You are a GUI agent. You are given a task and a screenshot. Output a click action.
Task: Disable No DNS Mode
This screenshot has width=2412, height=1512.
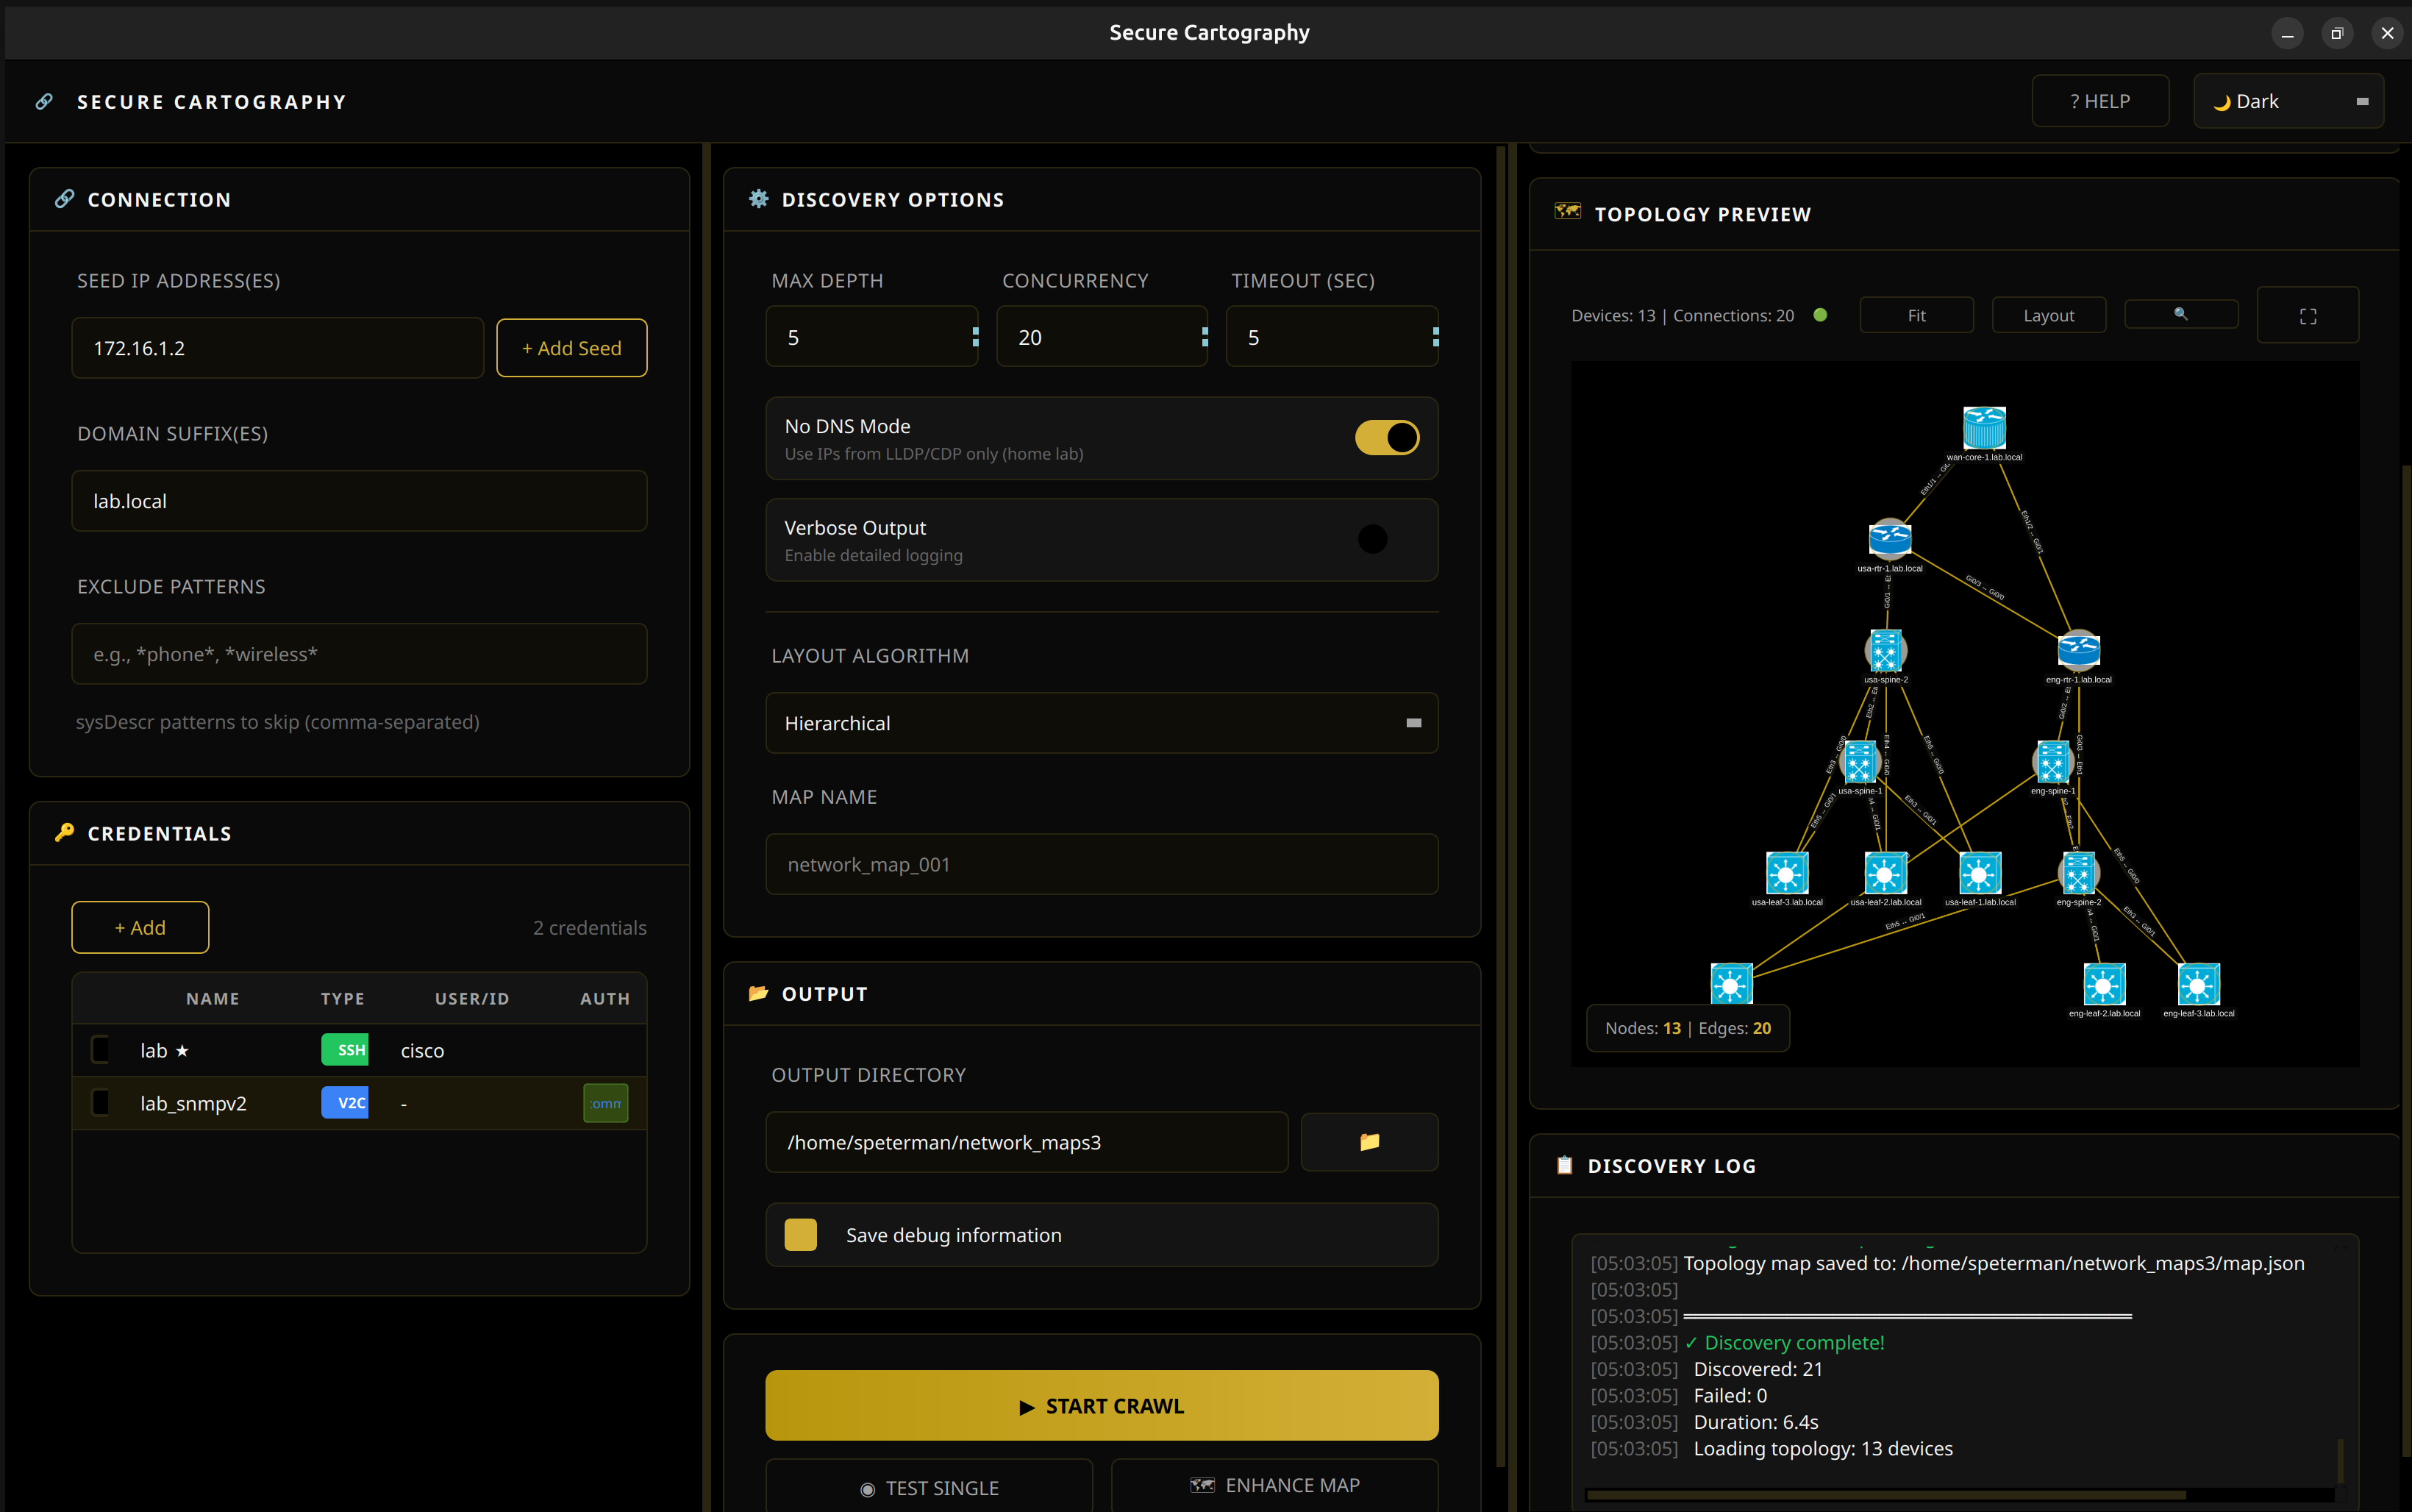[x=1386, y=437]
